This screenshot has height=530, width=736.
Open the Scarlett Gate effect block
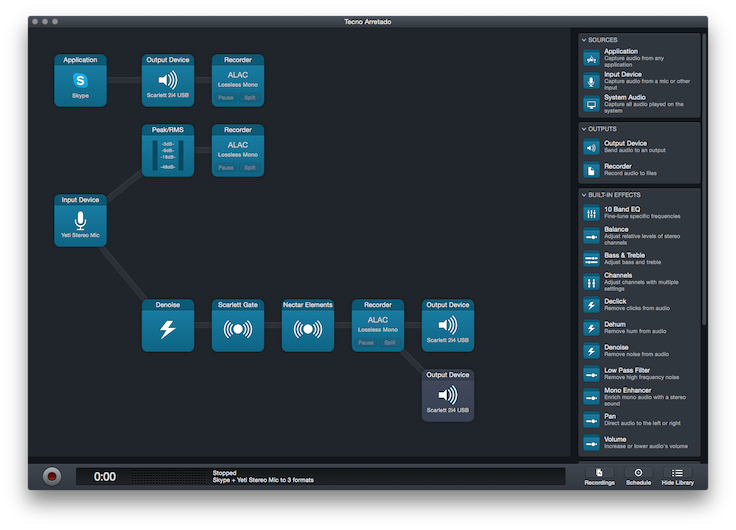(237, 326)
